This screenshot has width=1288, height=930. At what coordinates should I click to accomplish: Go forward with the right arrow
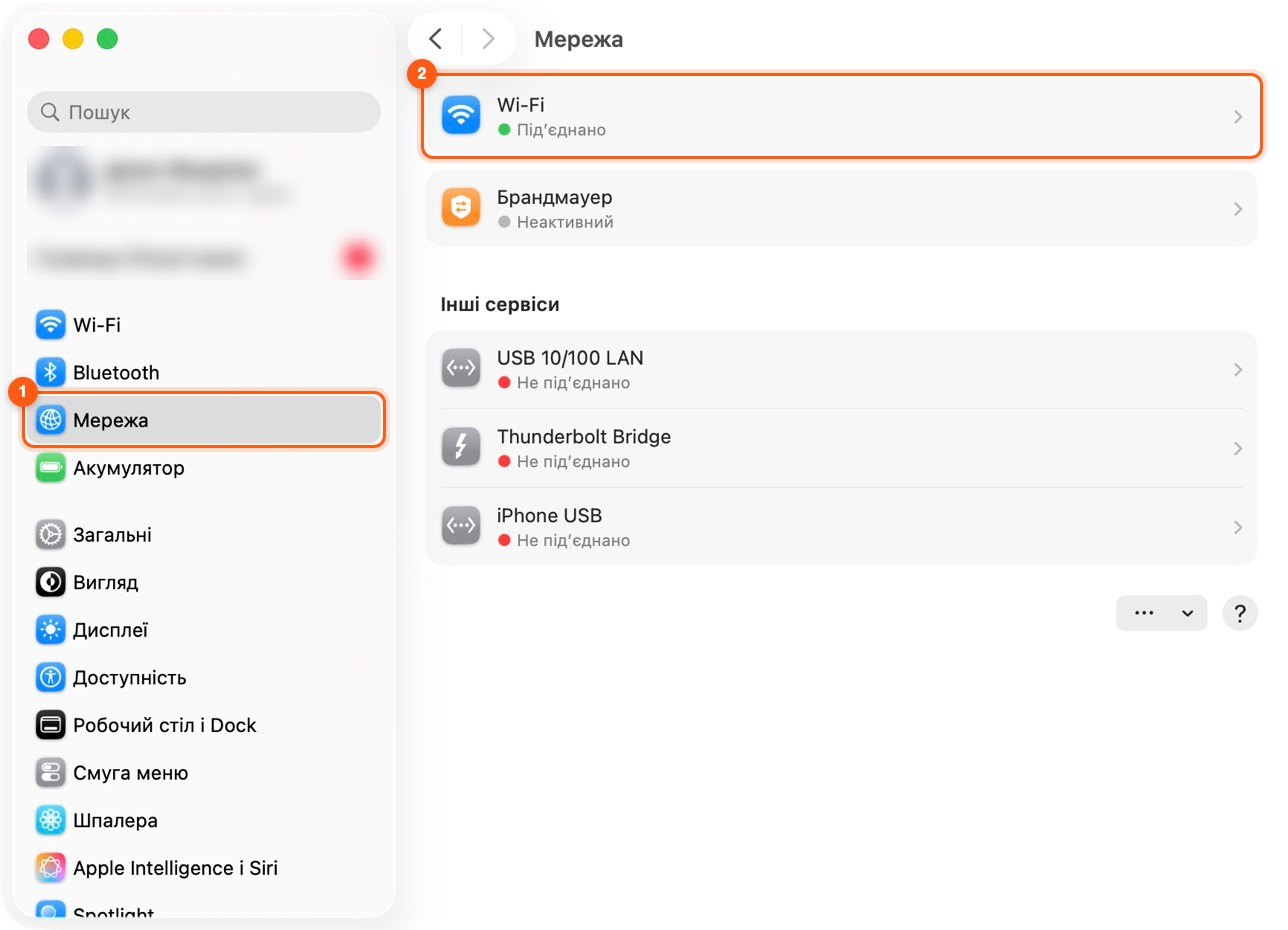coord(488,39)
